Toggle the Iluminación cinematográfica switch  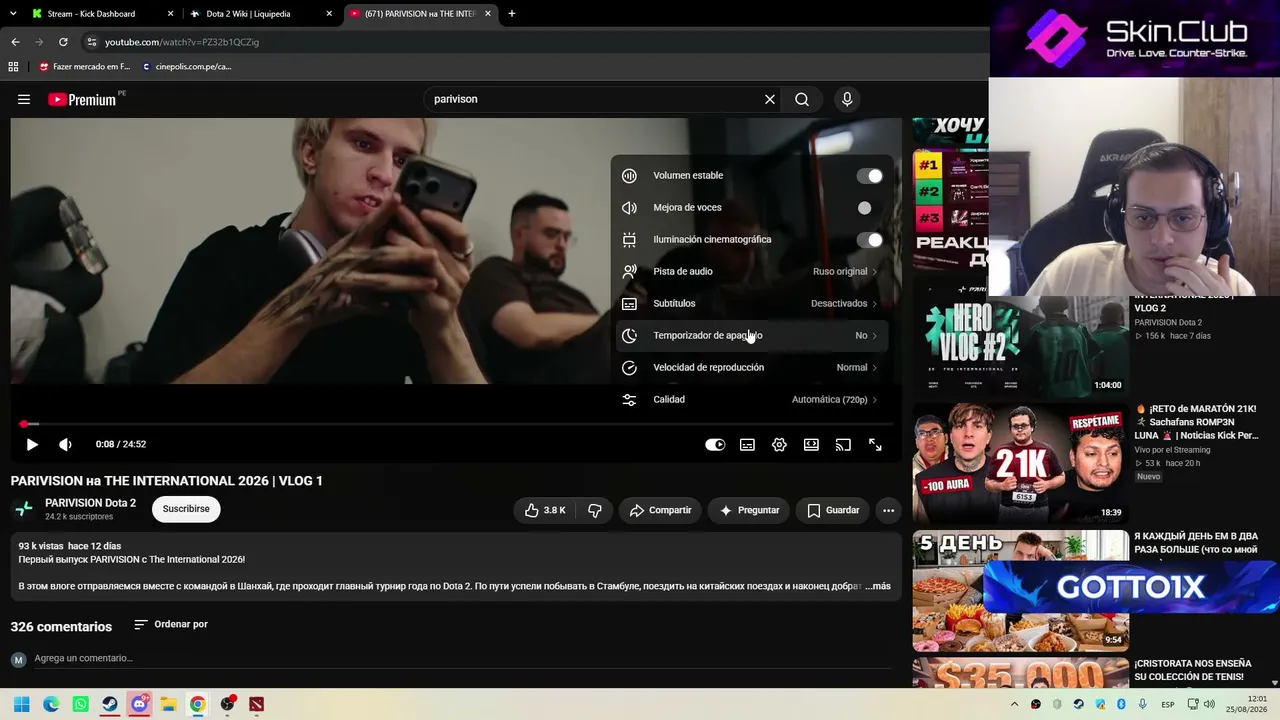pyautogui.click(x=869, y=240)
